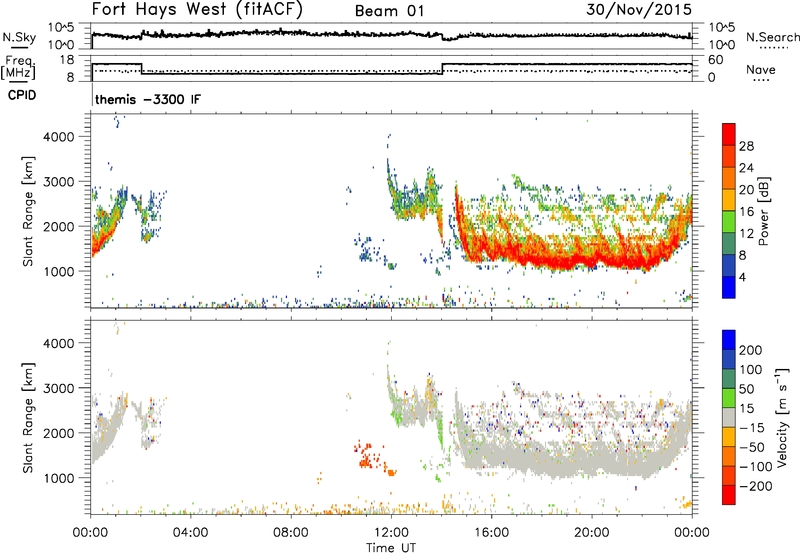Click the '20:00' time tick label
The height and width of the screenshot is (554, 800).
coord(592,533)
